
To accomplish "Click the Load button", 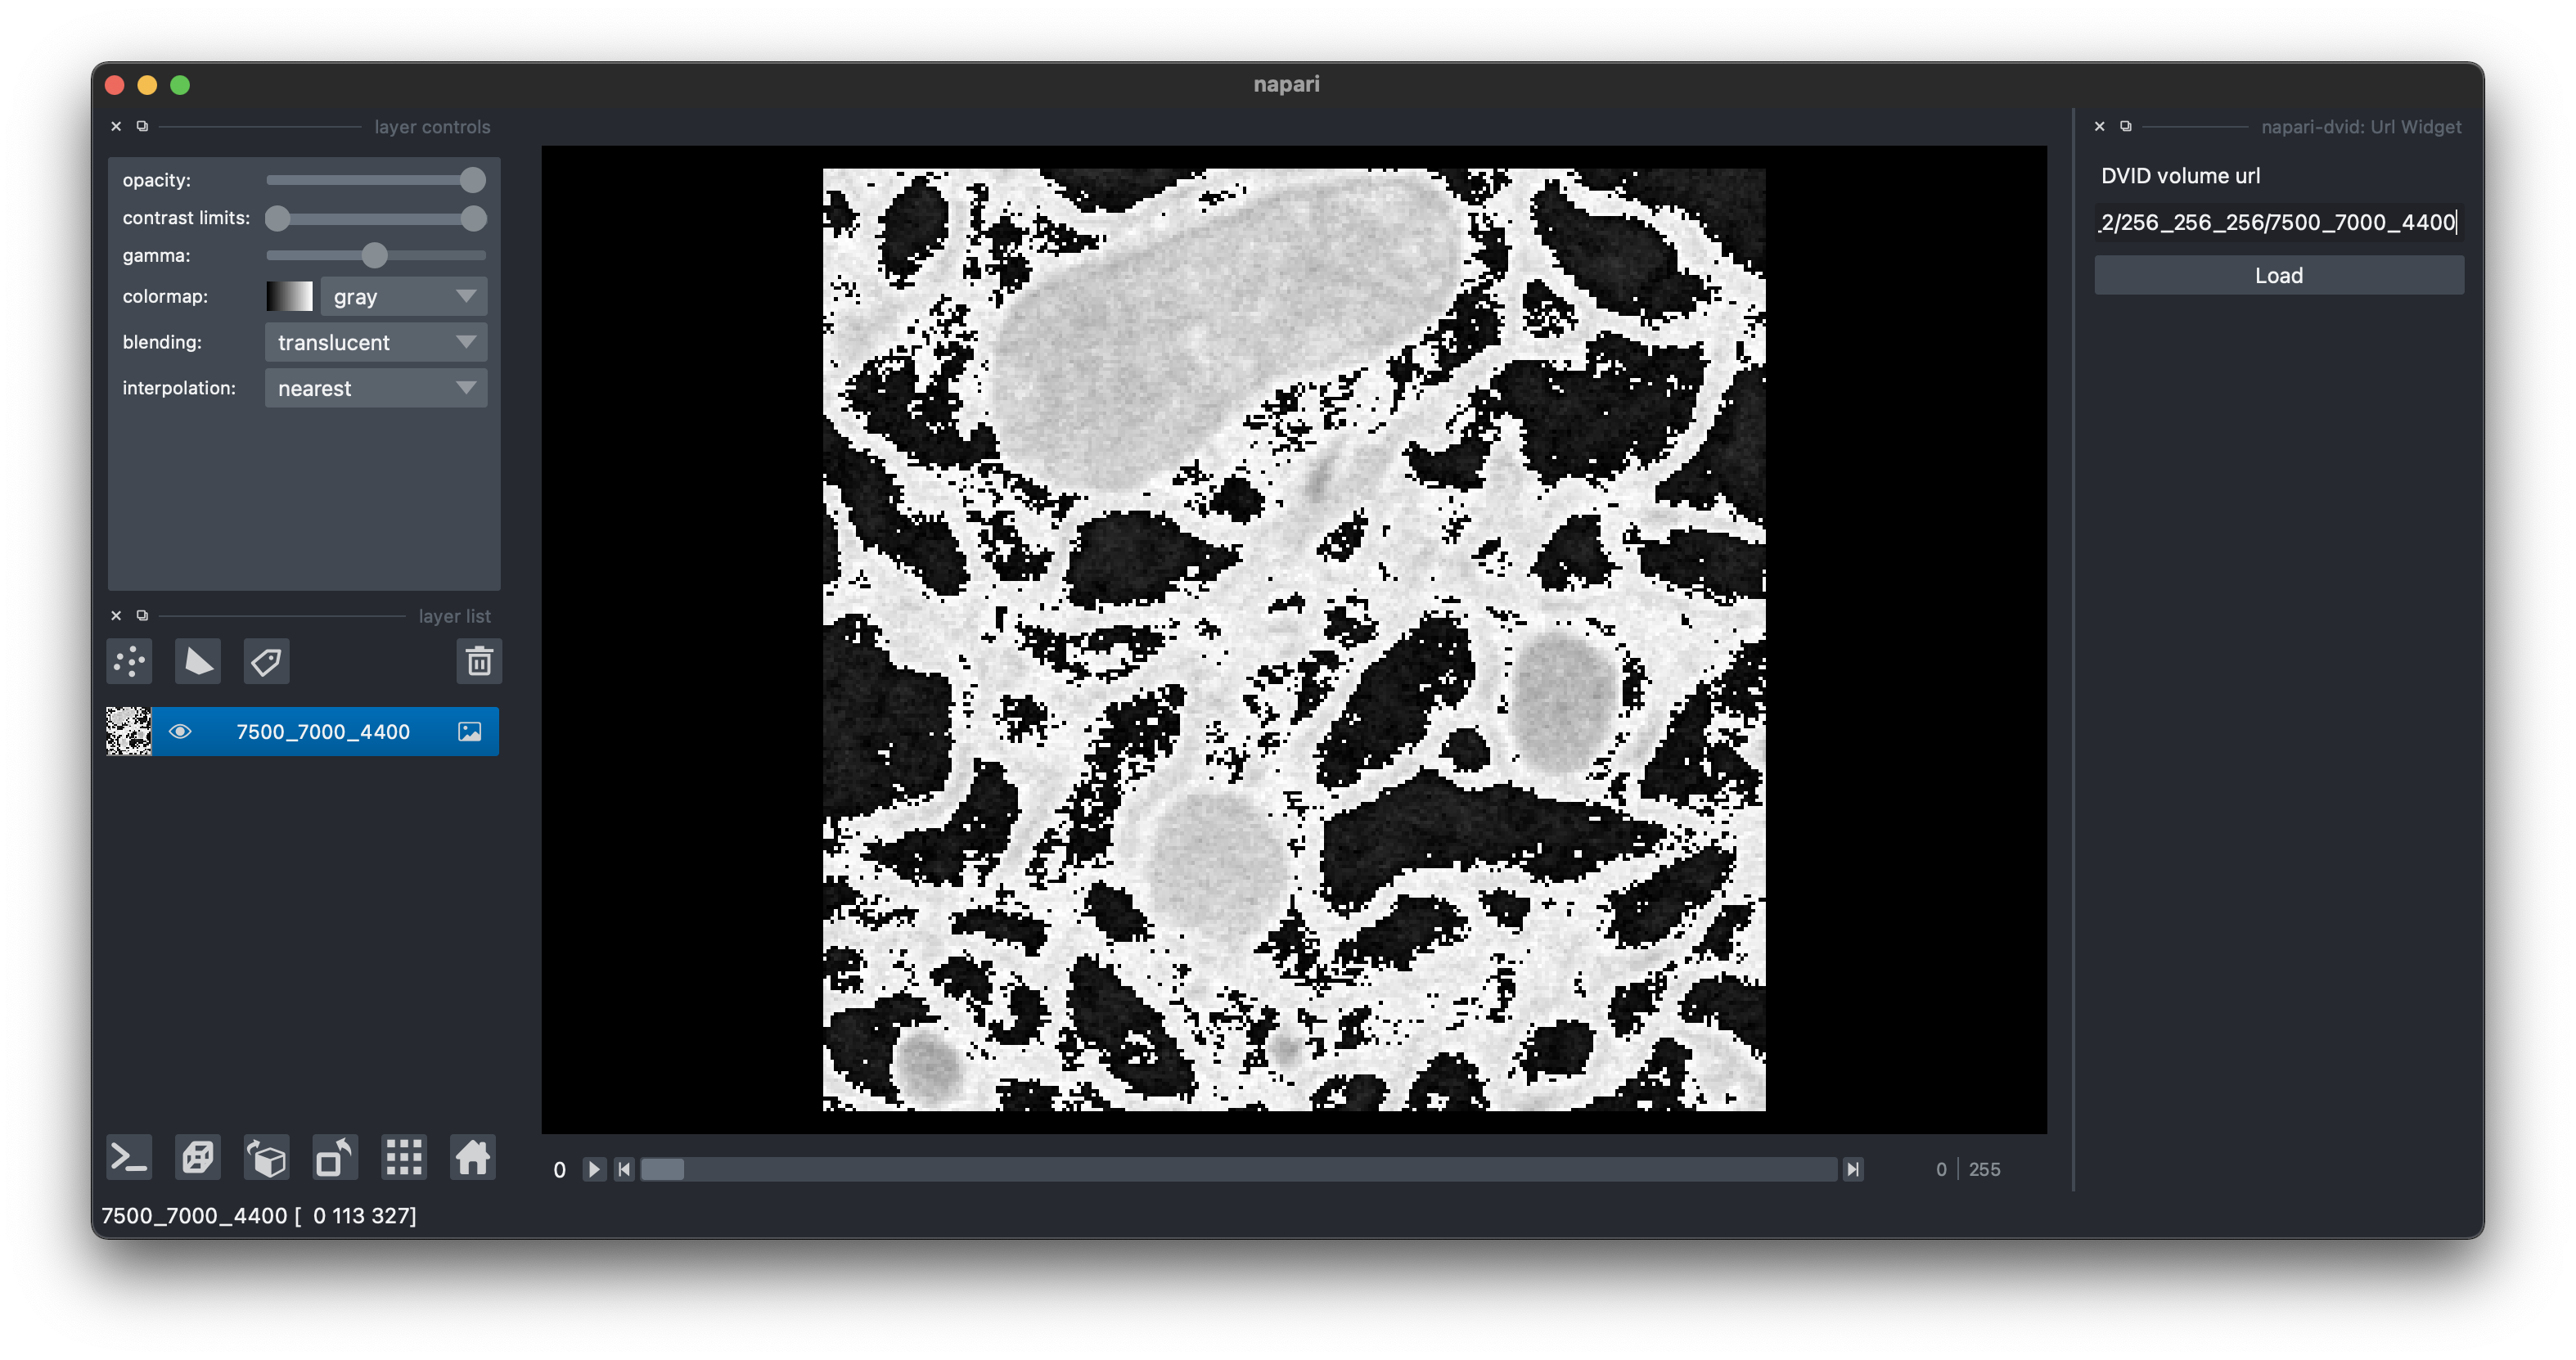I will click(2278, 275).
